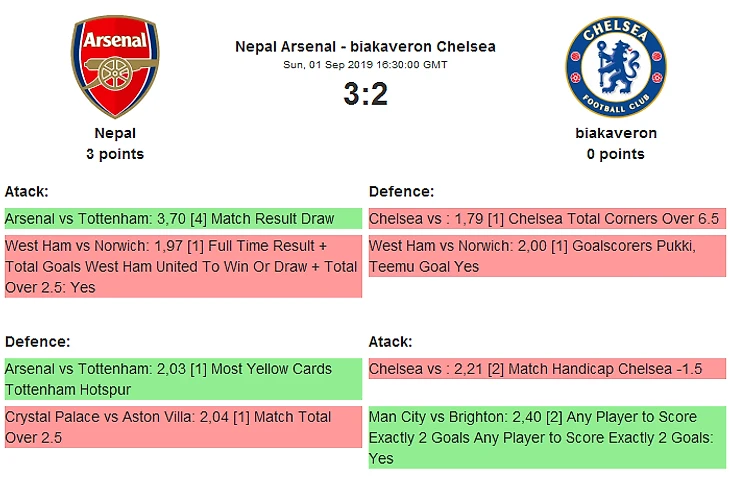730x480 pixels.
Task: Click Most Yellow Cards Tottenham Hotspur bet
Action: coord(182,379)
